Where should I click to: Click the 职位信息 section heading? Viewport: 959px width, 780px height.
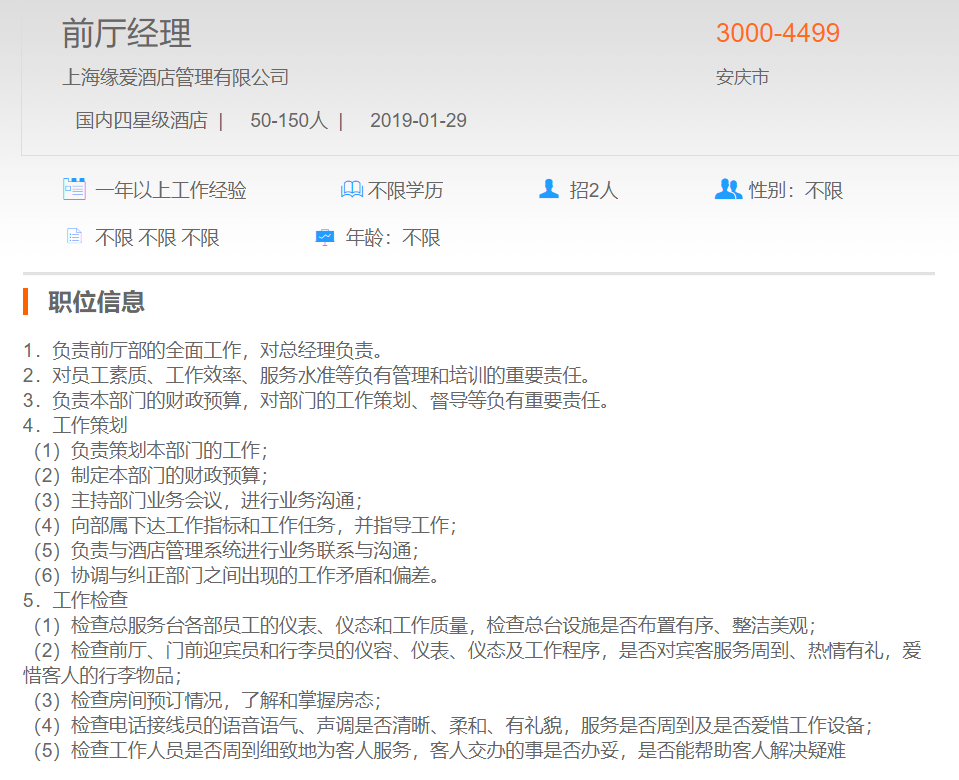(x=96, y=301)
